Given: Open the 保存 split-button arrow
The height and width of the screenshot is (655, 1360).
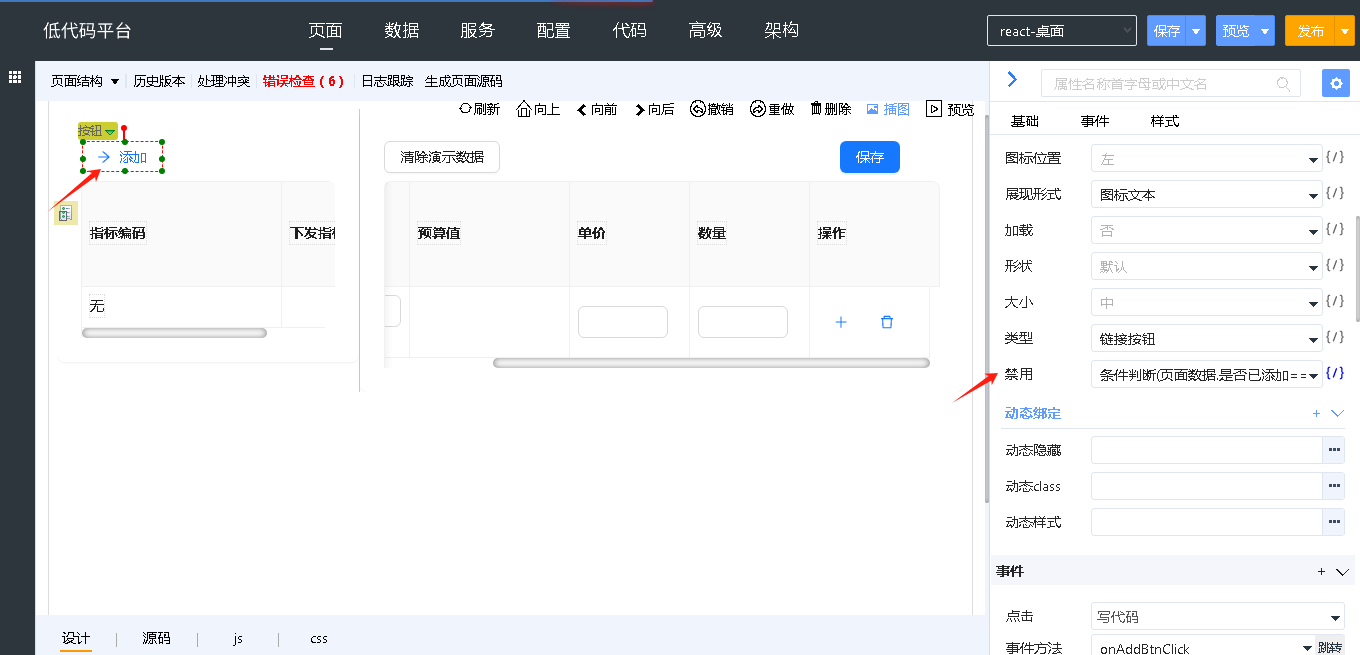Looking at the screenshot, I should [1196, 31].
